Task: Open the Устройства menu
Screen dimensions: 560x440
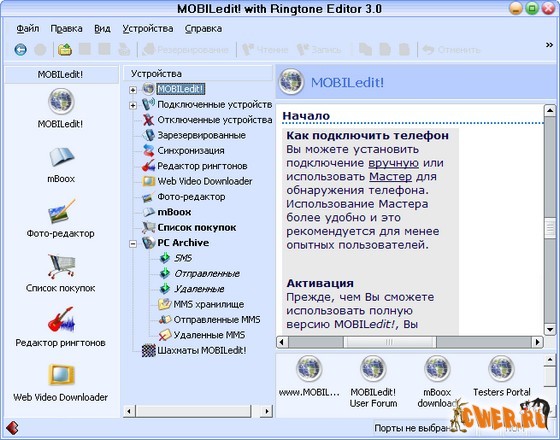Action: click(x=148, y=29)
